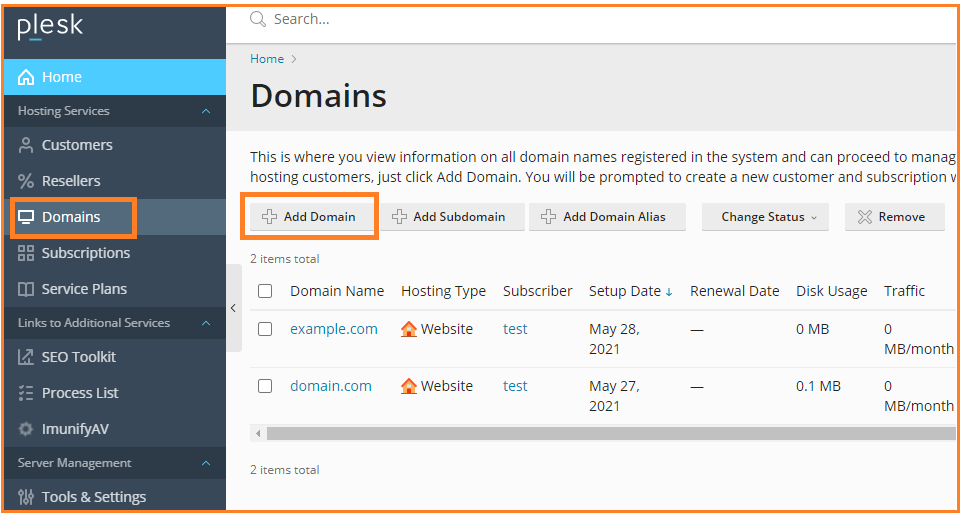Click the Process List icon

point(26,393)
